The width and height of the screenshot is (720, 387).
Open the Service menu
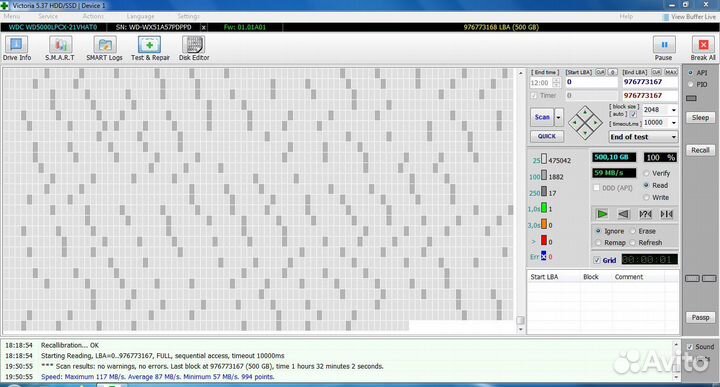[x=48, y=17]
